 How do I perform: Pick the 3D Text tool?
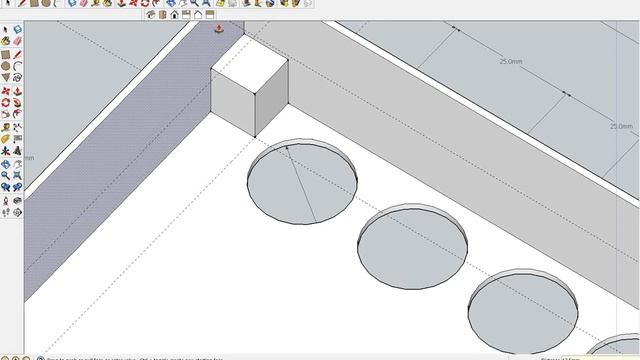(x=17, y=151)
